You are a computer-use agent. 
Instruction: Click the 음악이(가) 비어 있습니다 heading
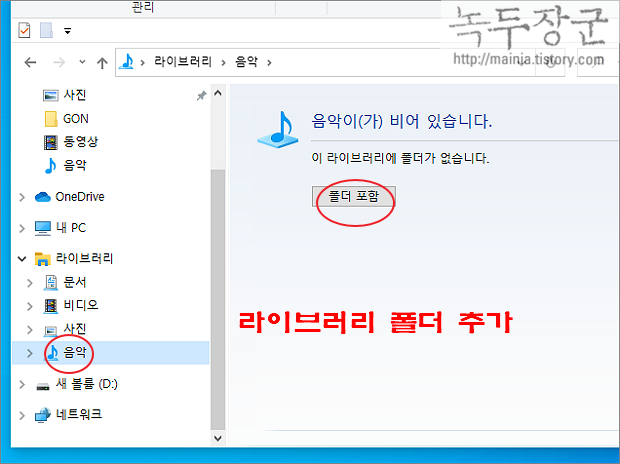[402, 121]
